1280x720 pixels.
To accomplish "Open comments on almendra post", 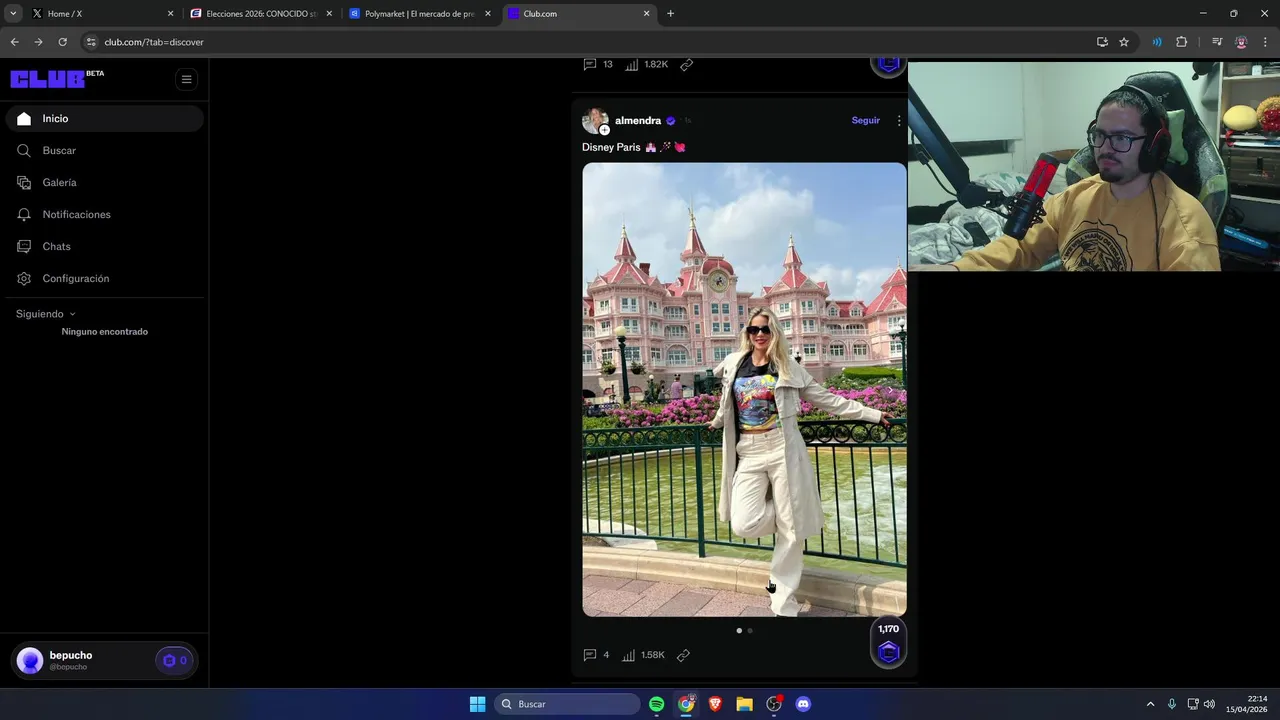I will pos(596,655).
